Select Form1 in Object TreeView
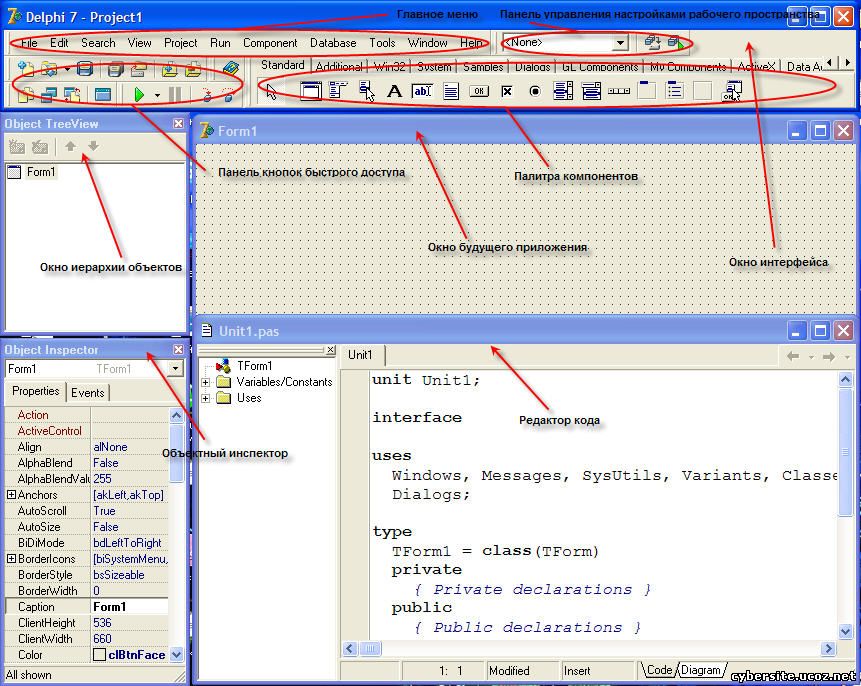 point(41,172)
